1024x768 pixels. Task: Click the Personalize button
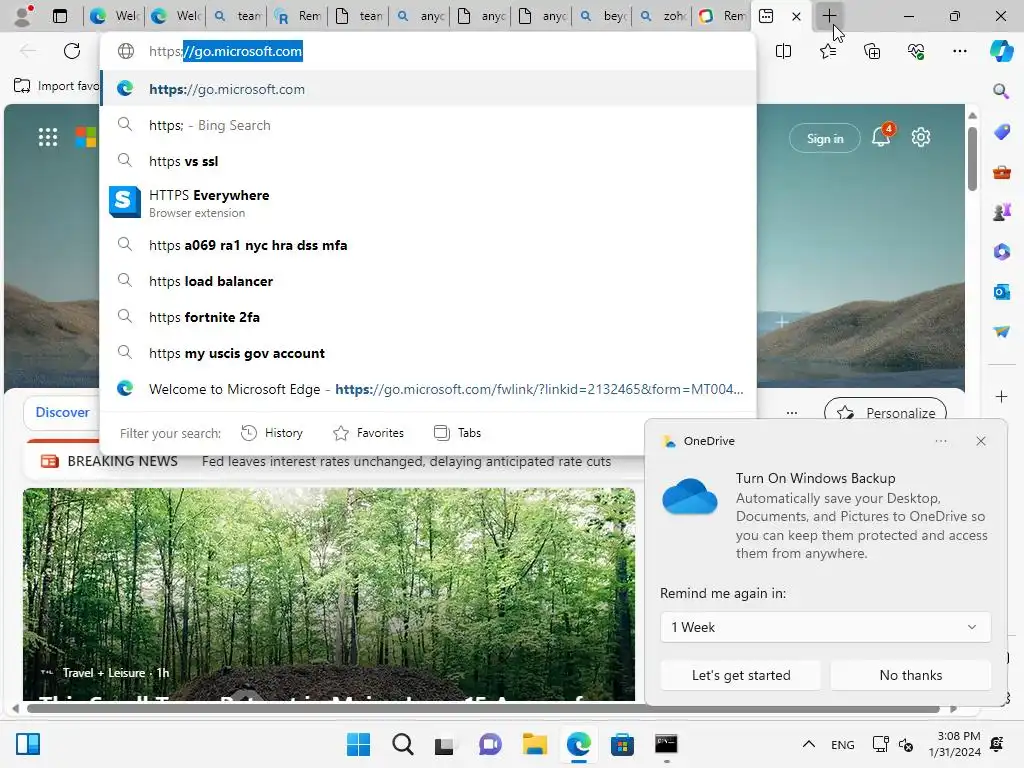tap(886, 413)
